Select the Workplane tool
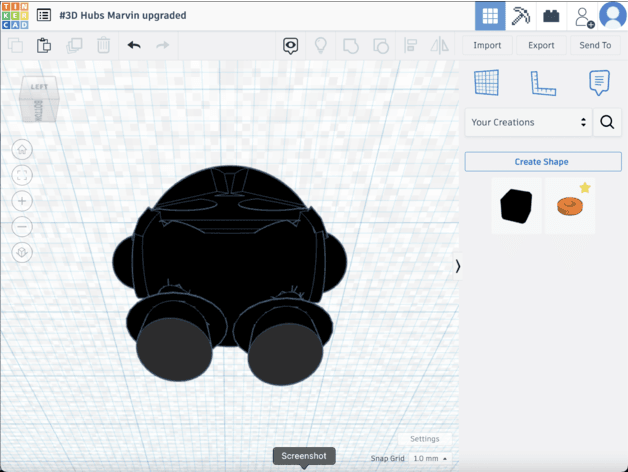 click(487, 83)
